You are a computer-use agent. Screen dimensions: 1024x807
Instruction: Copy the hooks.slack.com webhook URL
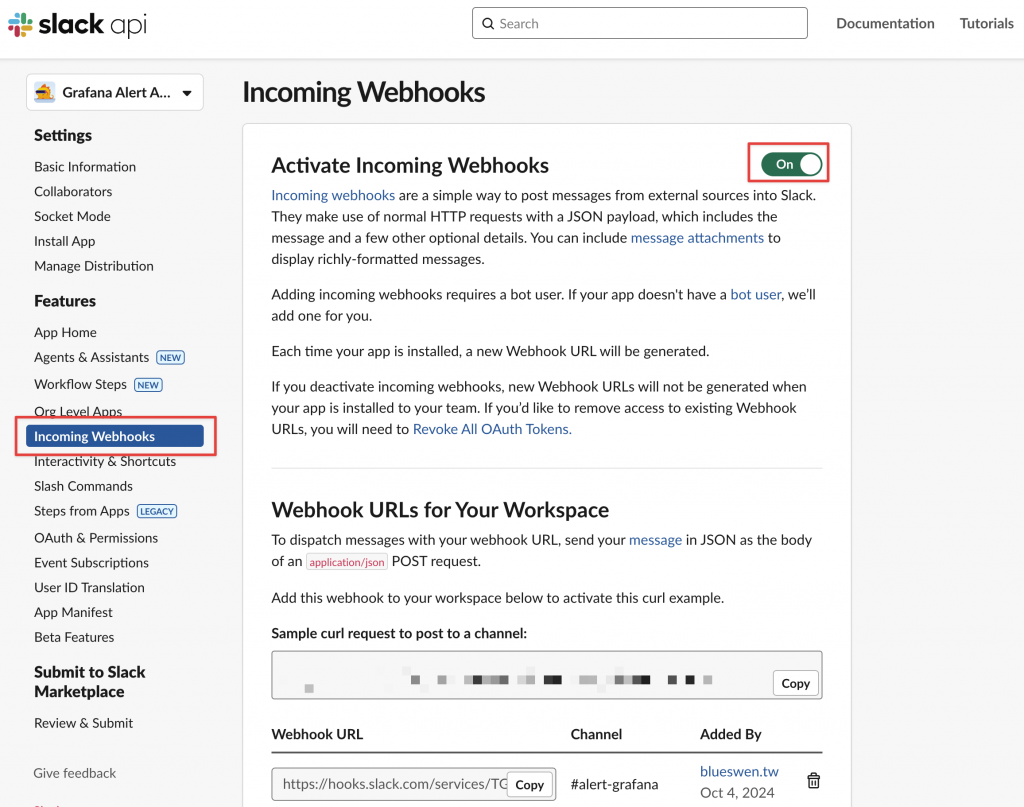529,785
